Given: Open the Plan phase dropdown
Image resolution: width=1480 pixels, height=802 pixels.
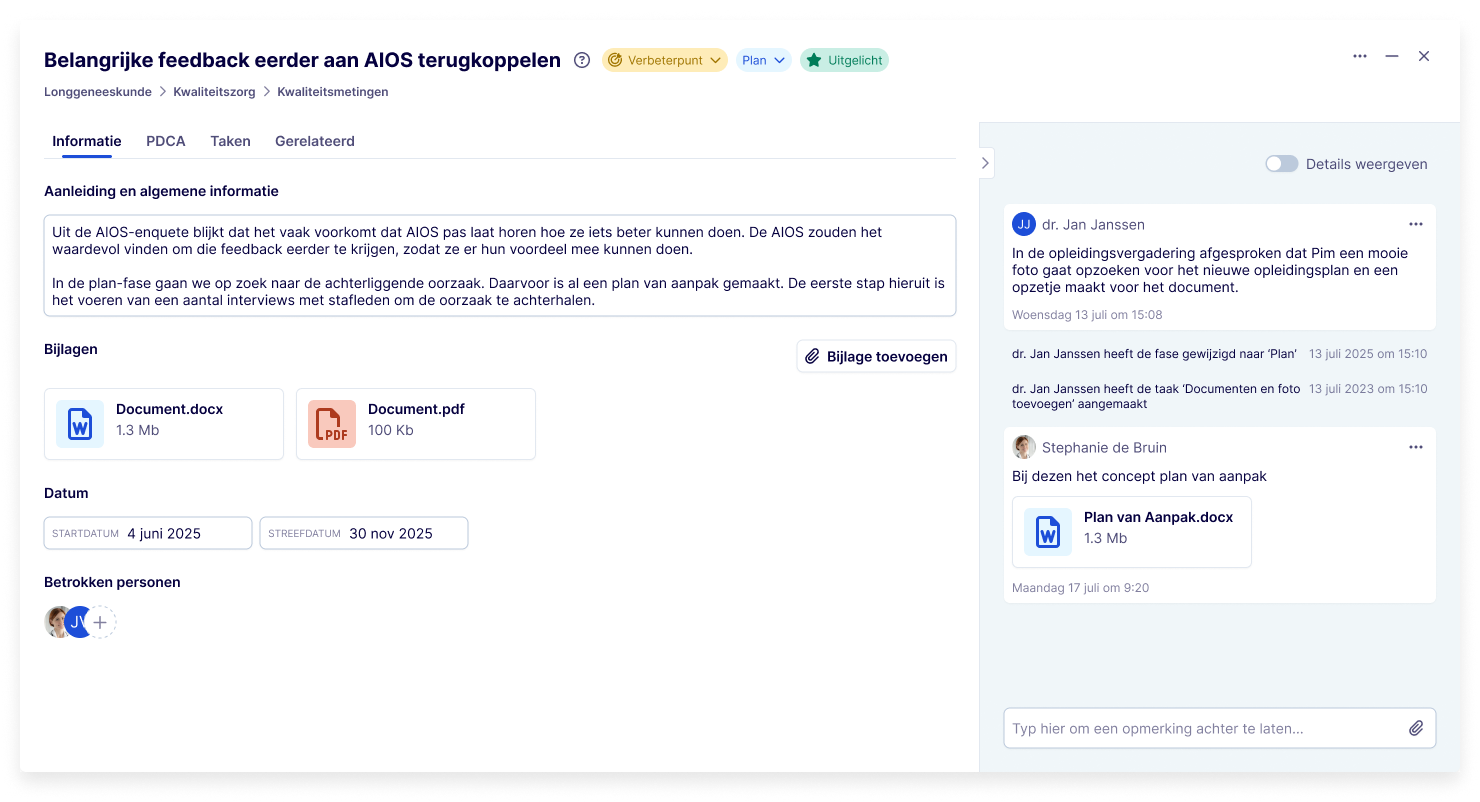Looking at the screenshot, I should (764, 60).
